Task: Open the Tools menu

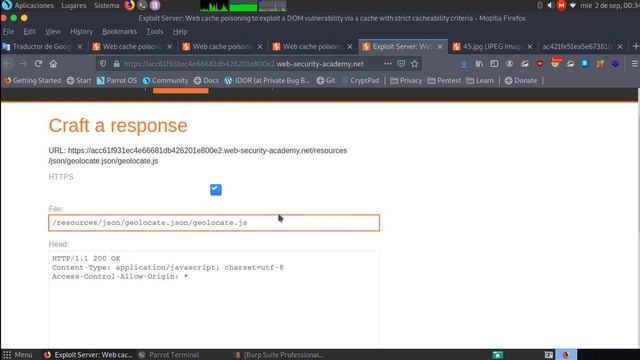Action: [155, 31]
